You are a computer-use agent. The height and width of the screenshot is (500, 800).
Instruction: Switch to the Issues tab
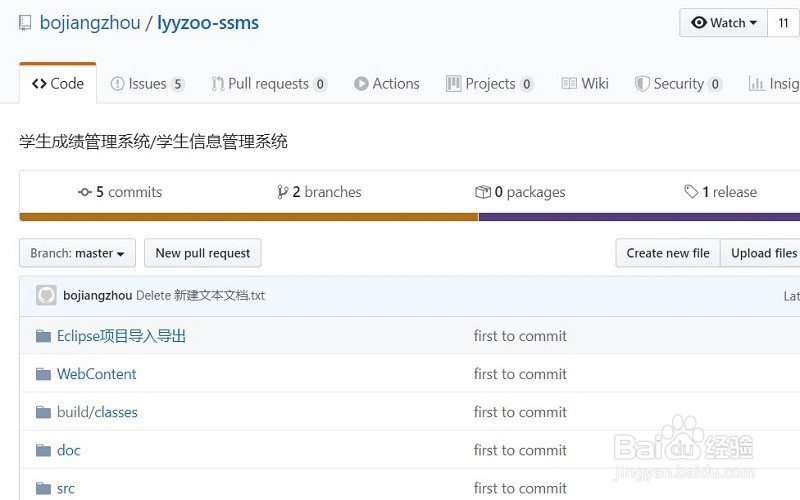click(147, 84)
